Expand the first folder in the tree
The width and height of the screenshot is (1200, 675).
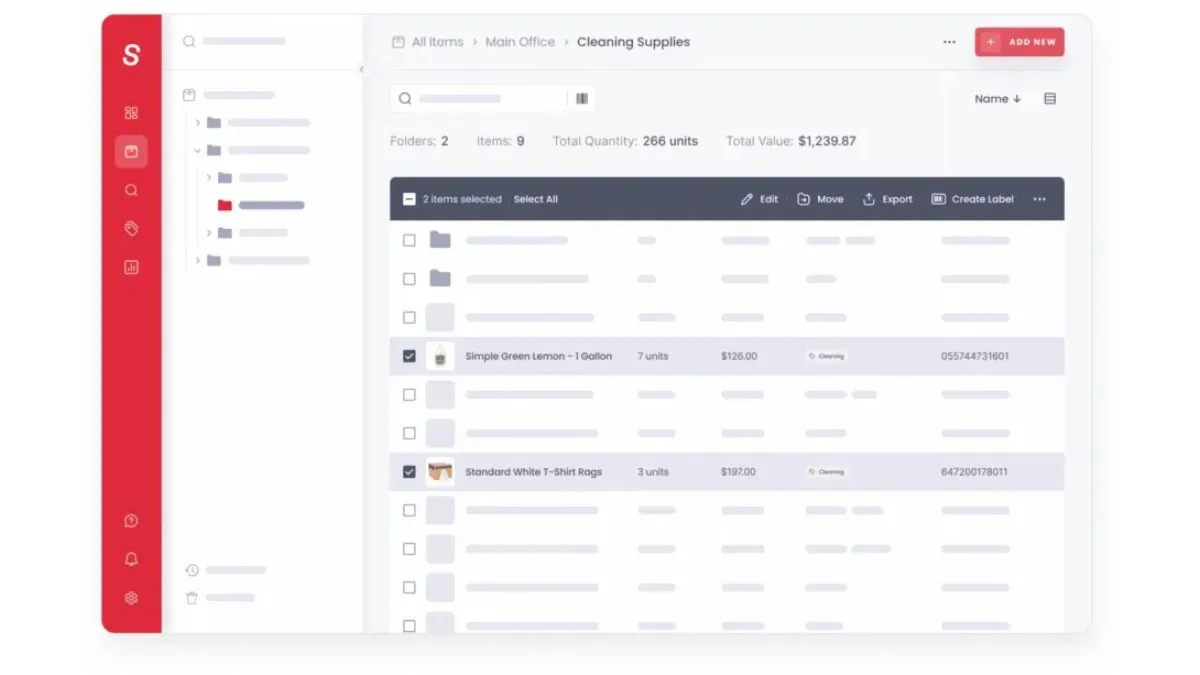[x=198, y=122]
